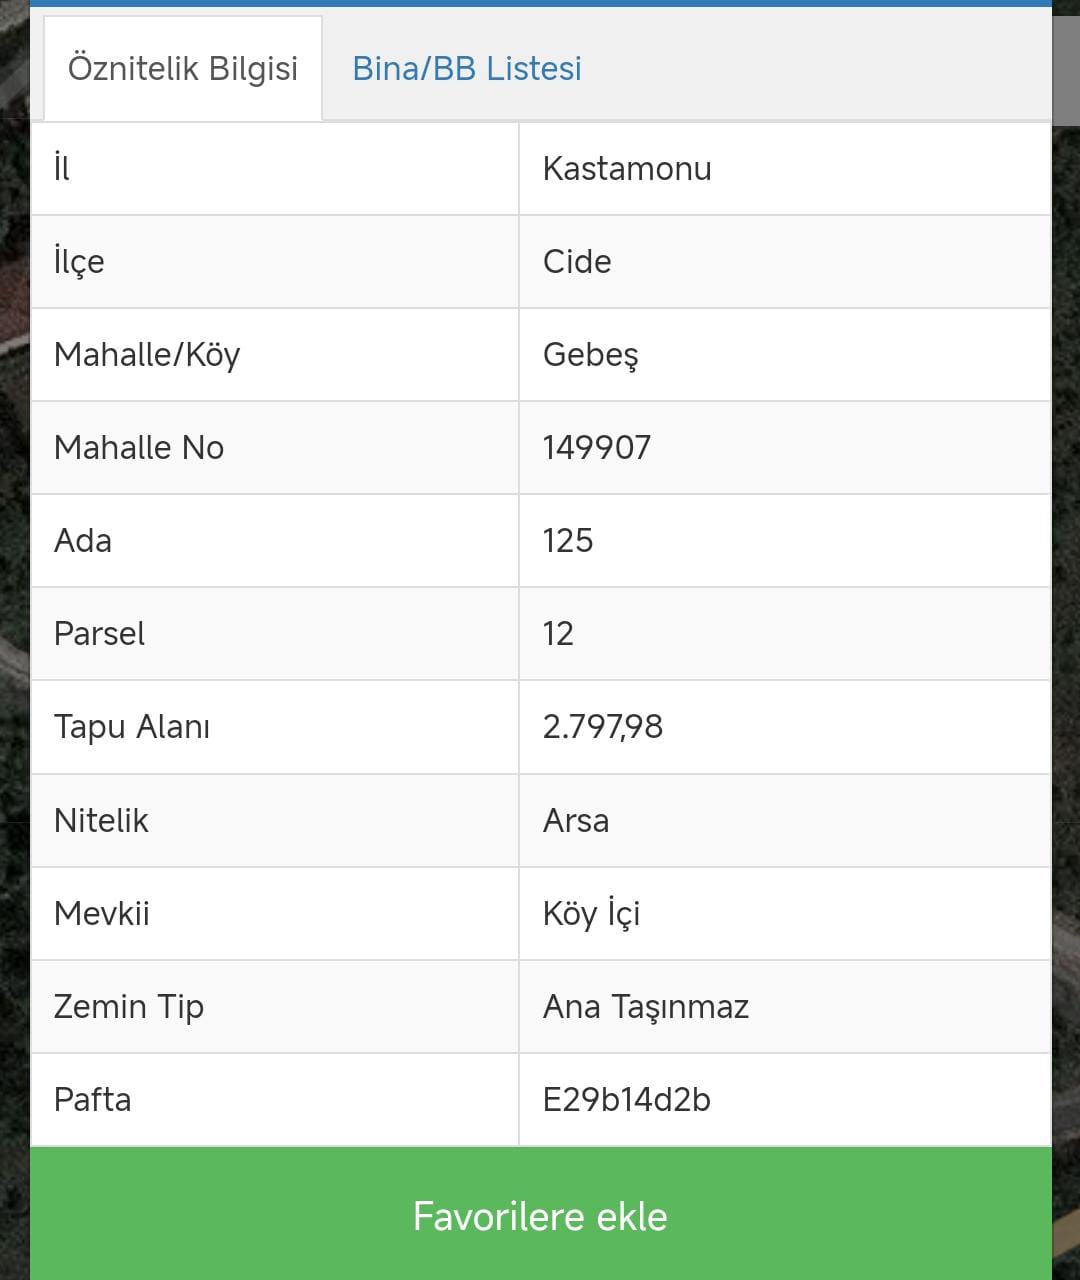Click the Nitelik value Arsa
Image resolution: width=1080 pixels, height=1280 pixels.
point(576,820)
